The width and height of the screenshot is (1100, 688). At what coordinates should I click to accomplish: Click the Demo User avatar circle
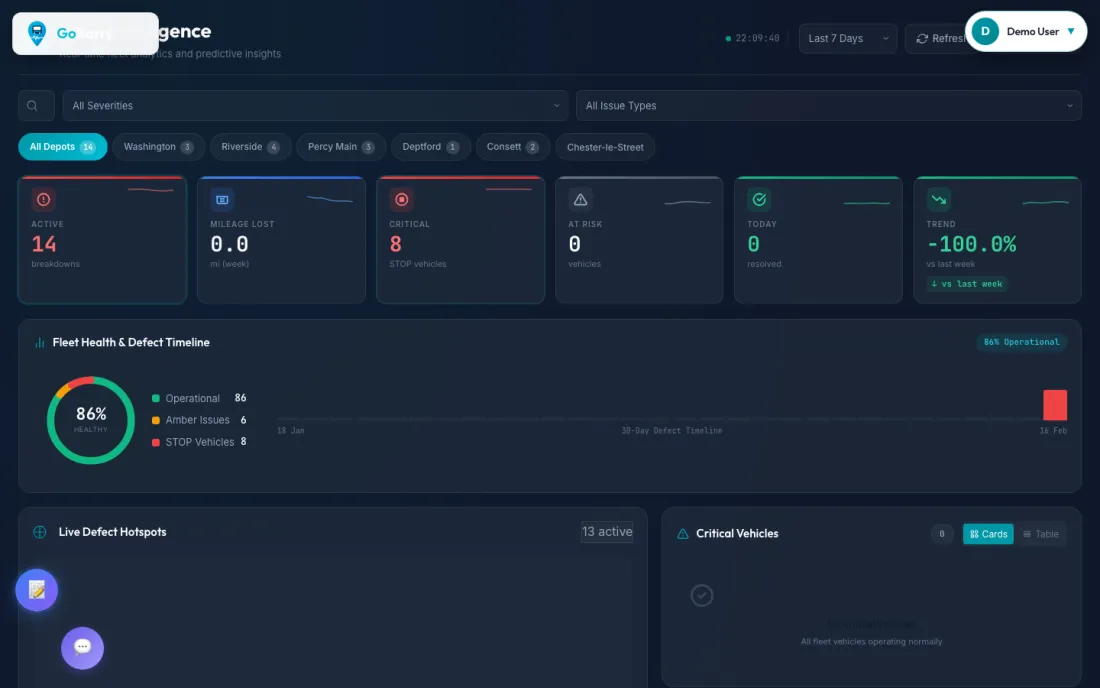(985, 32)
